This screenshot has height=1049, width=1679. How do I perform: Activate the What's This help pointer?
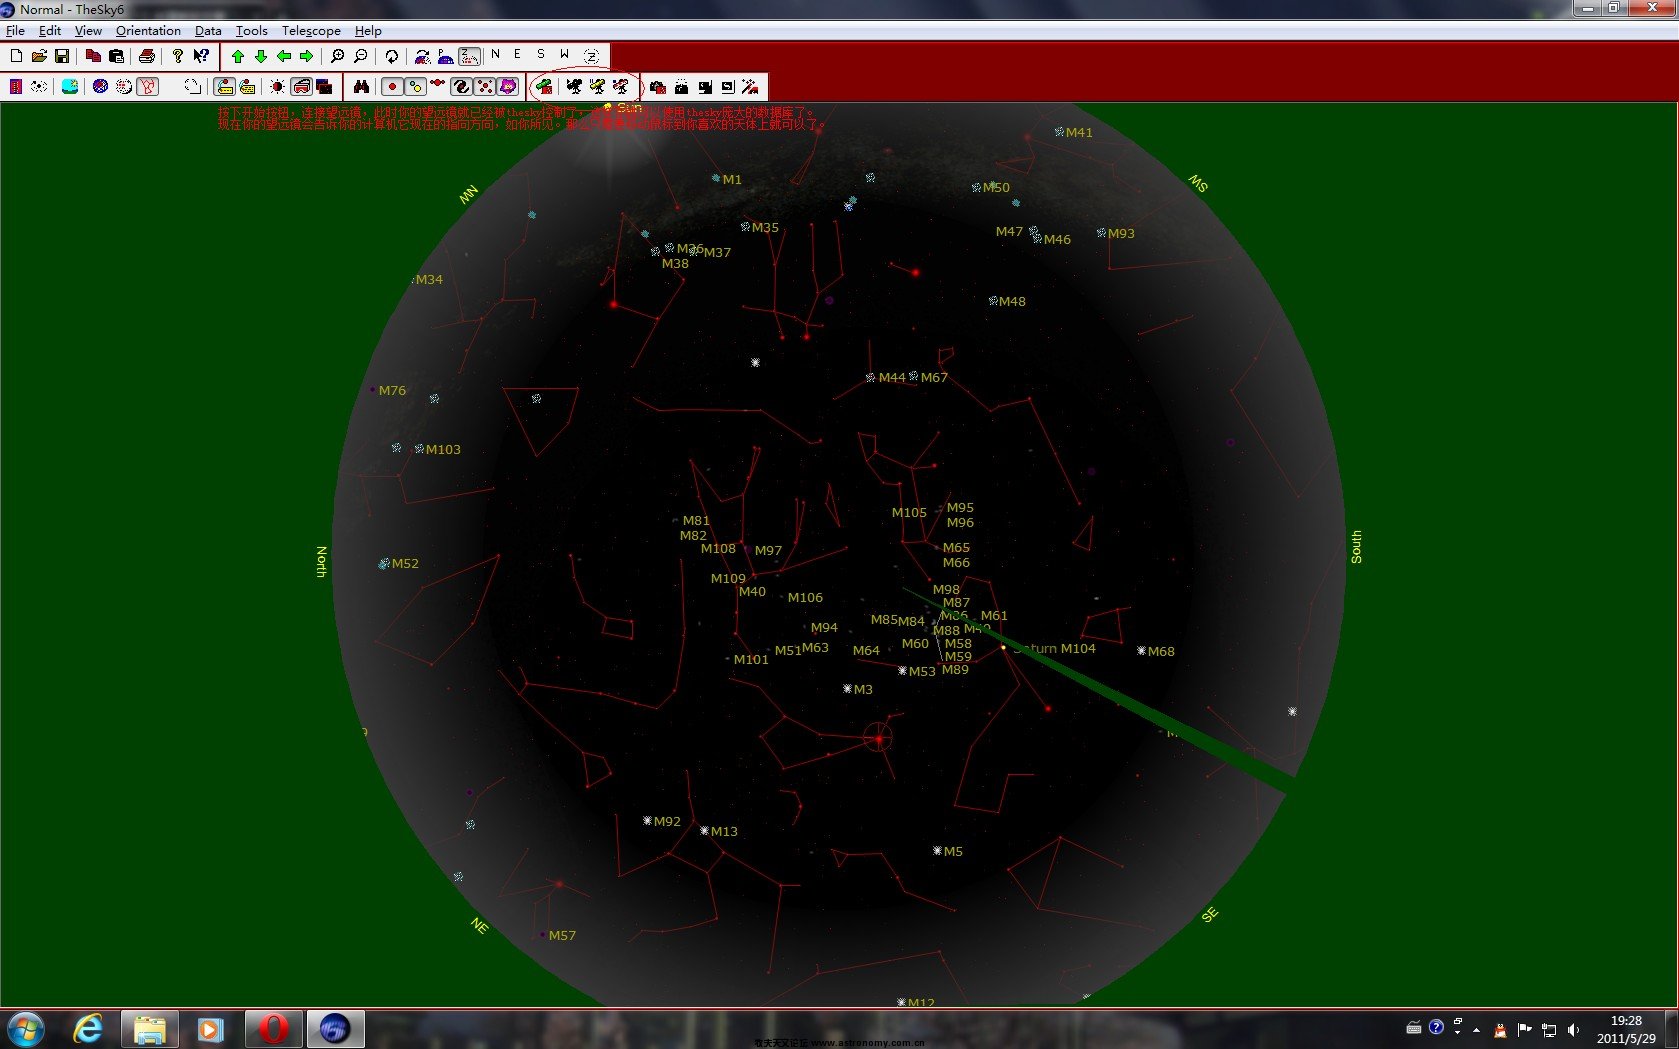click(201, 56)
